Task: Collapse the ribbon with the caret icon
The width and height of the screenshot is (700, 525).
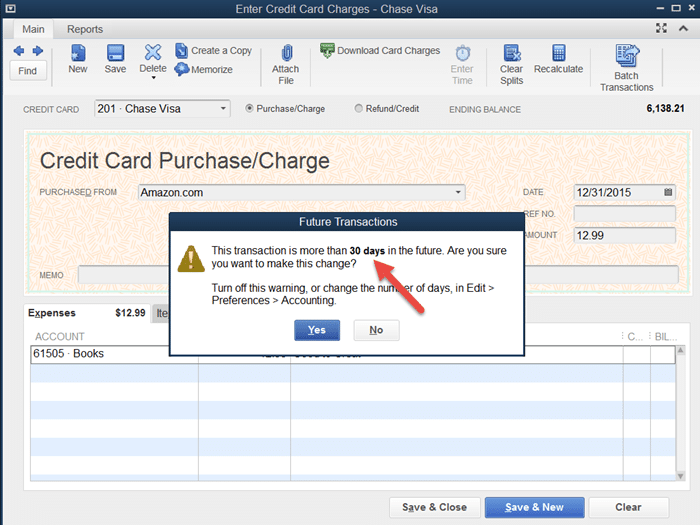Action: coord(683,28)
